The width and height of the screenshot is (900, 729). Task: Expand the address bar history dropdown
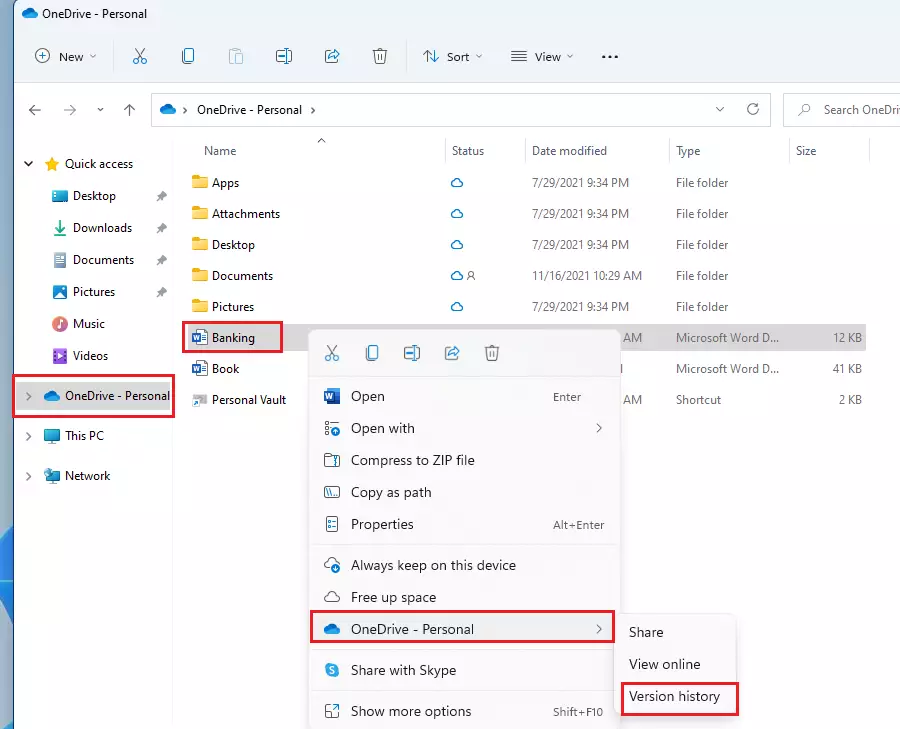point(720,109)
